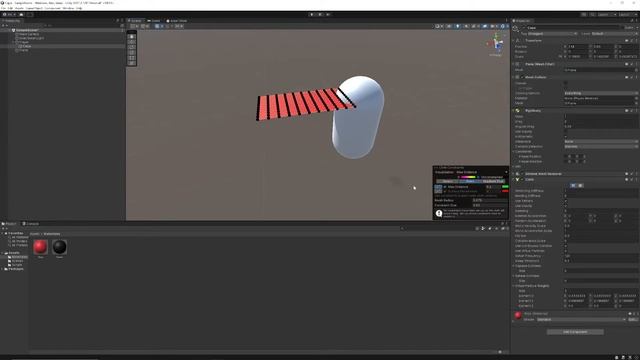640x360 pixels.
Task: Select the red material thumbnail in Project
Action: click(40, 247)
